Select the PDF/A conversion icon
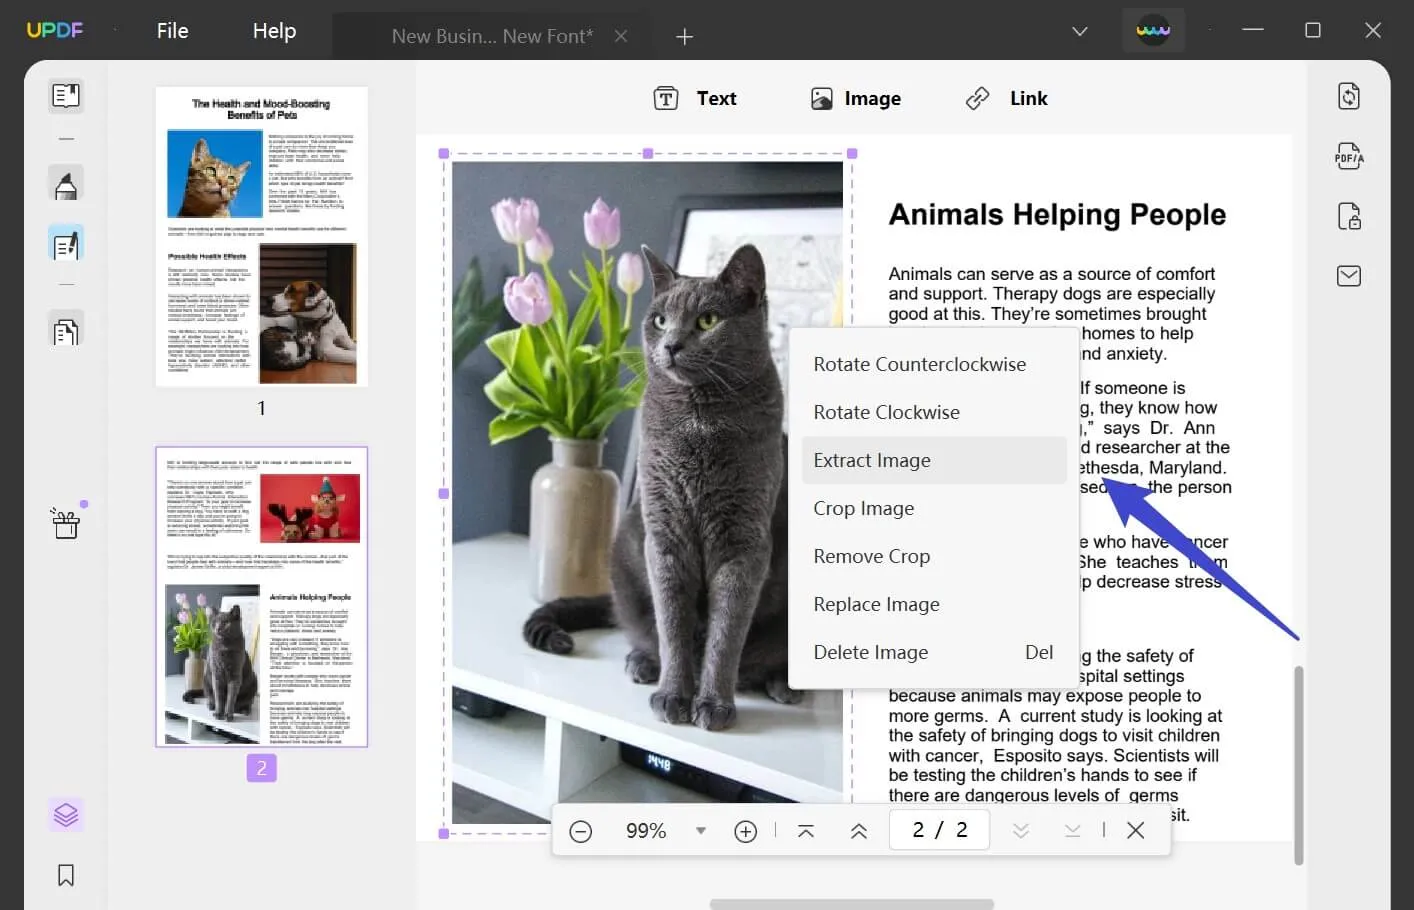This screenshot has width=1414, height=910. coord(1349,156)
